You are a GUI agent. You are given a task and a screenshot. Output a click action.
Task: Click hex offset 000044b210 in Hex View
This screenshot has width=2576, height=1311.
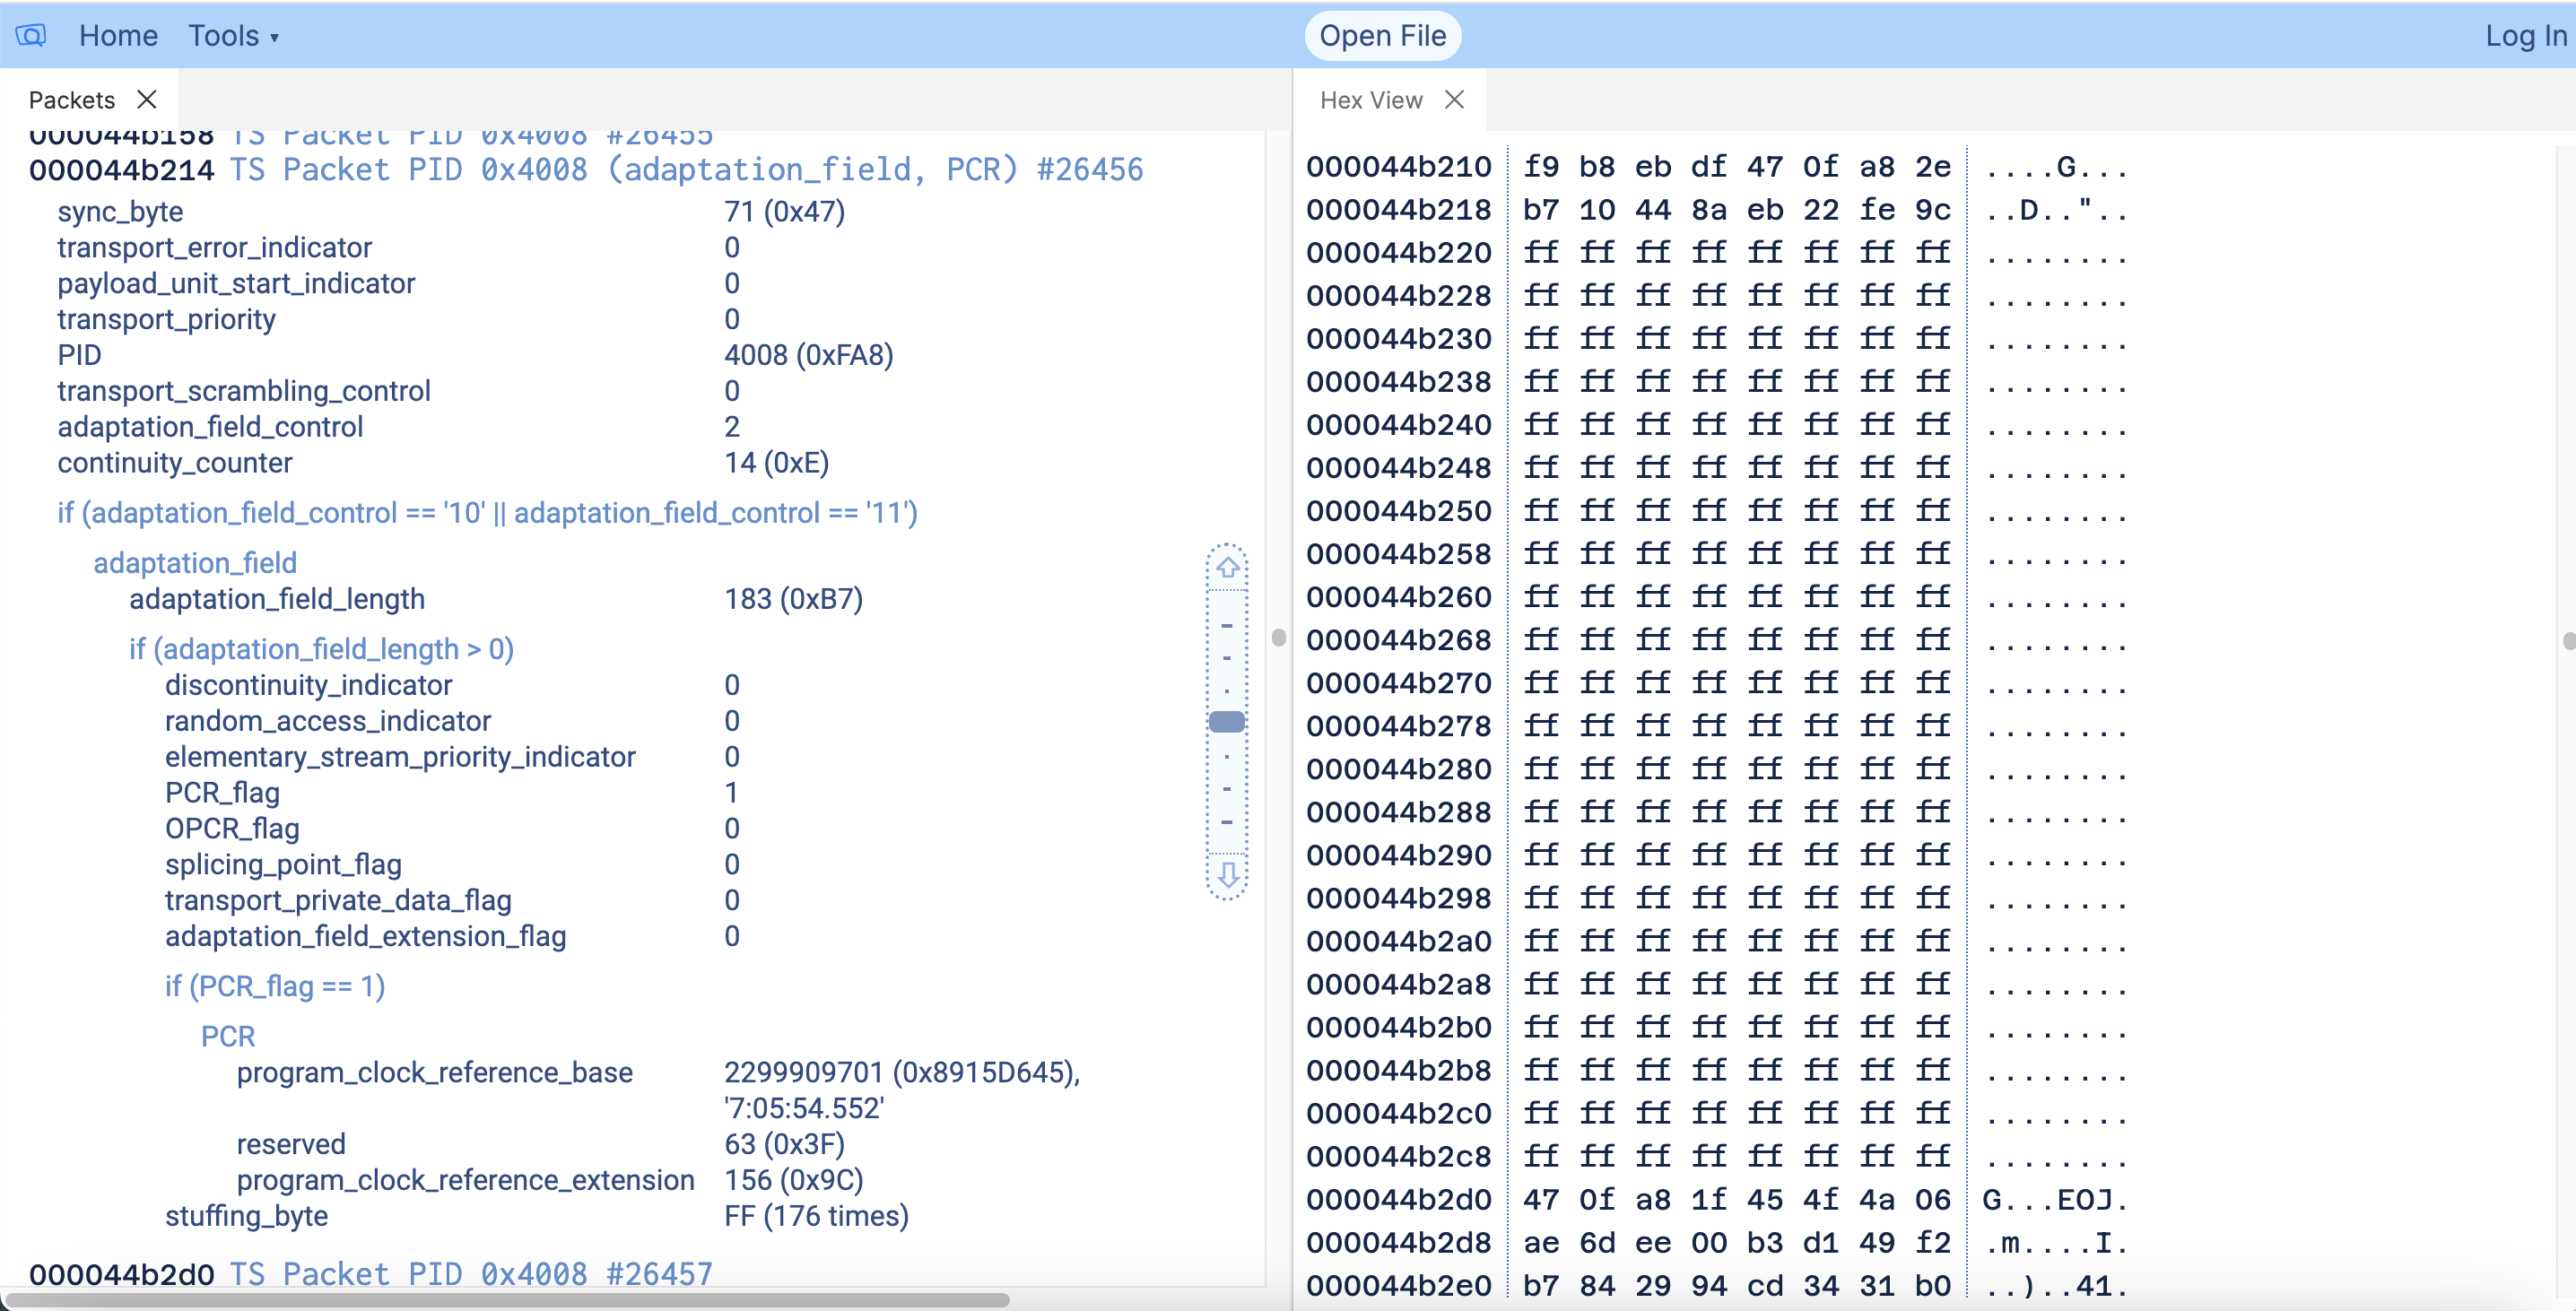point(1398,167)
